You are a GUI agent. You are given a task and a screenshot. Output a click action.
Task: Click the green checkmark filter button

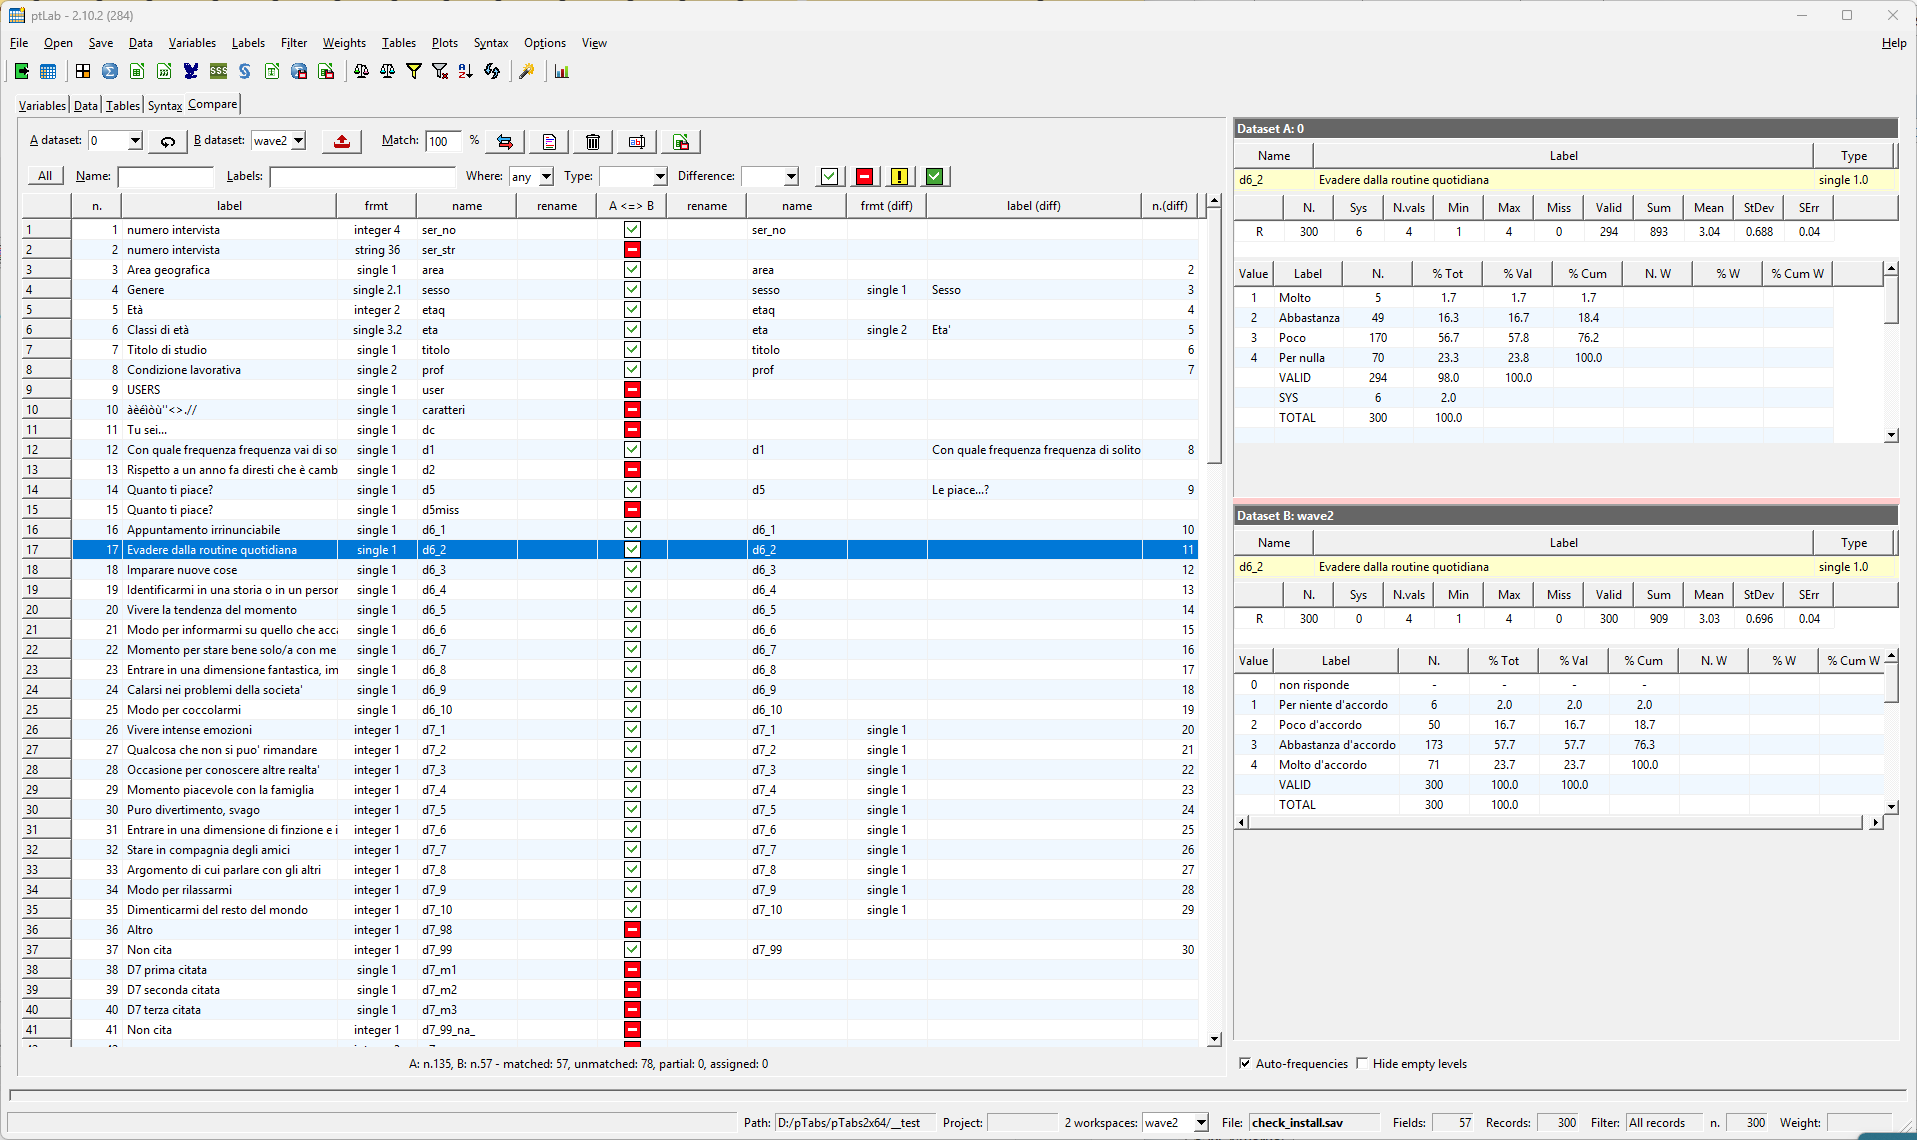coord(934,176)
